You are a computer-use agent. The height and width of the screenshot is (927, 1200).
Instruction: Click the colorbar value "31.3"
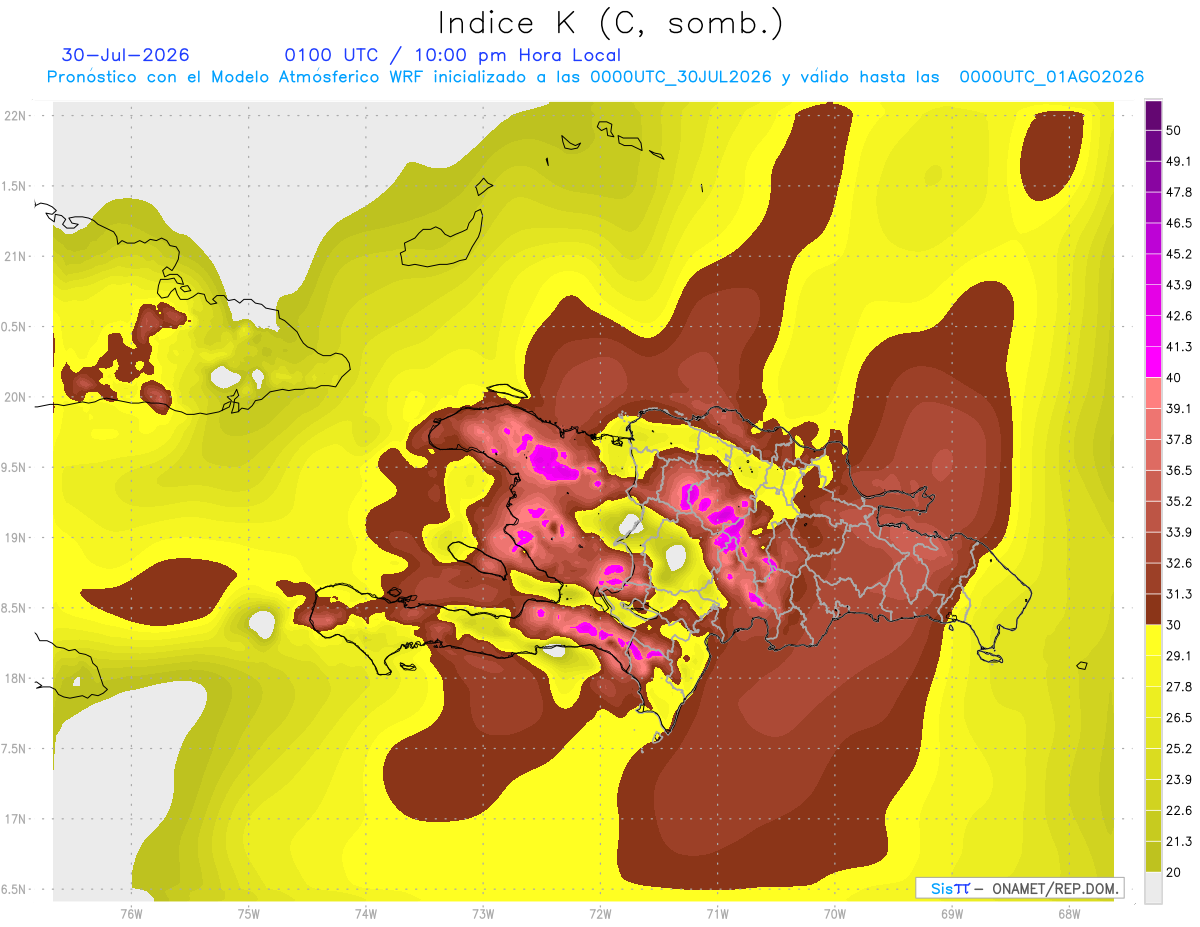coord(1179,594)
